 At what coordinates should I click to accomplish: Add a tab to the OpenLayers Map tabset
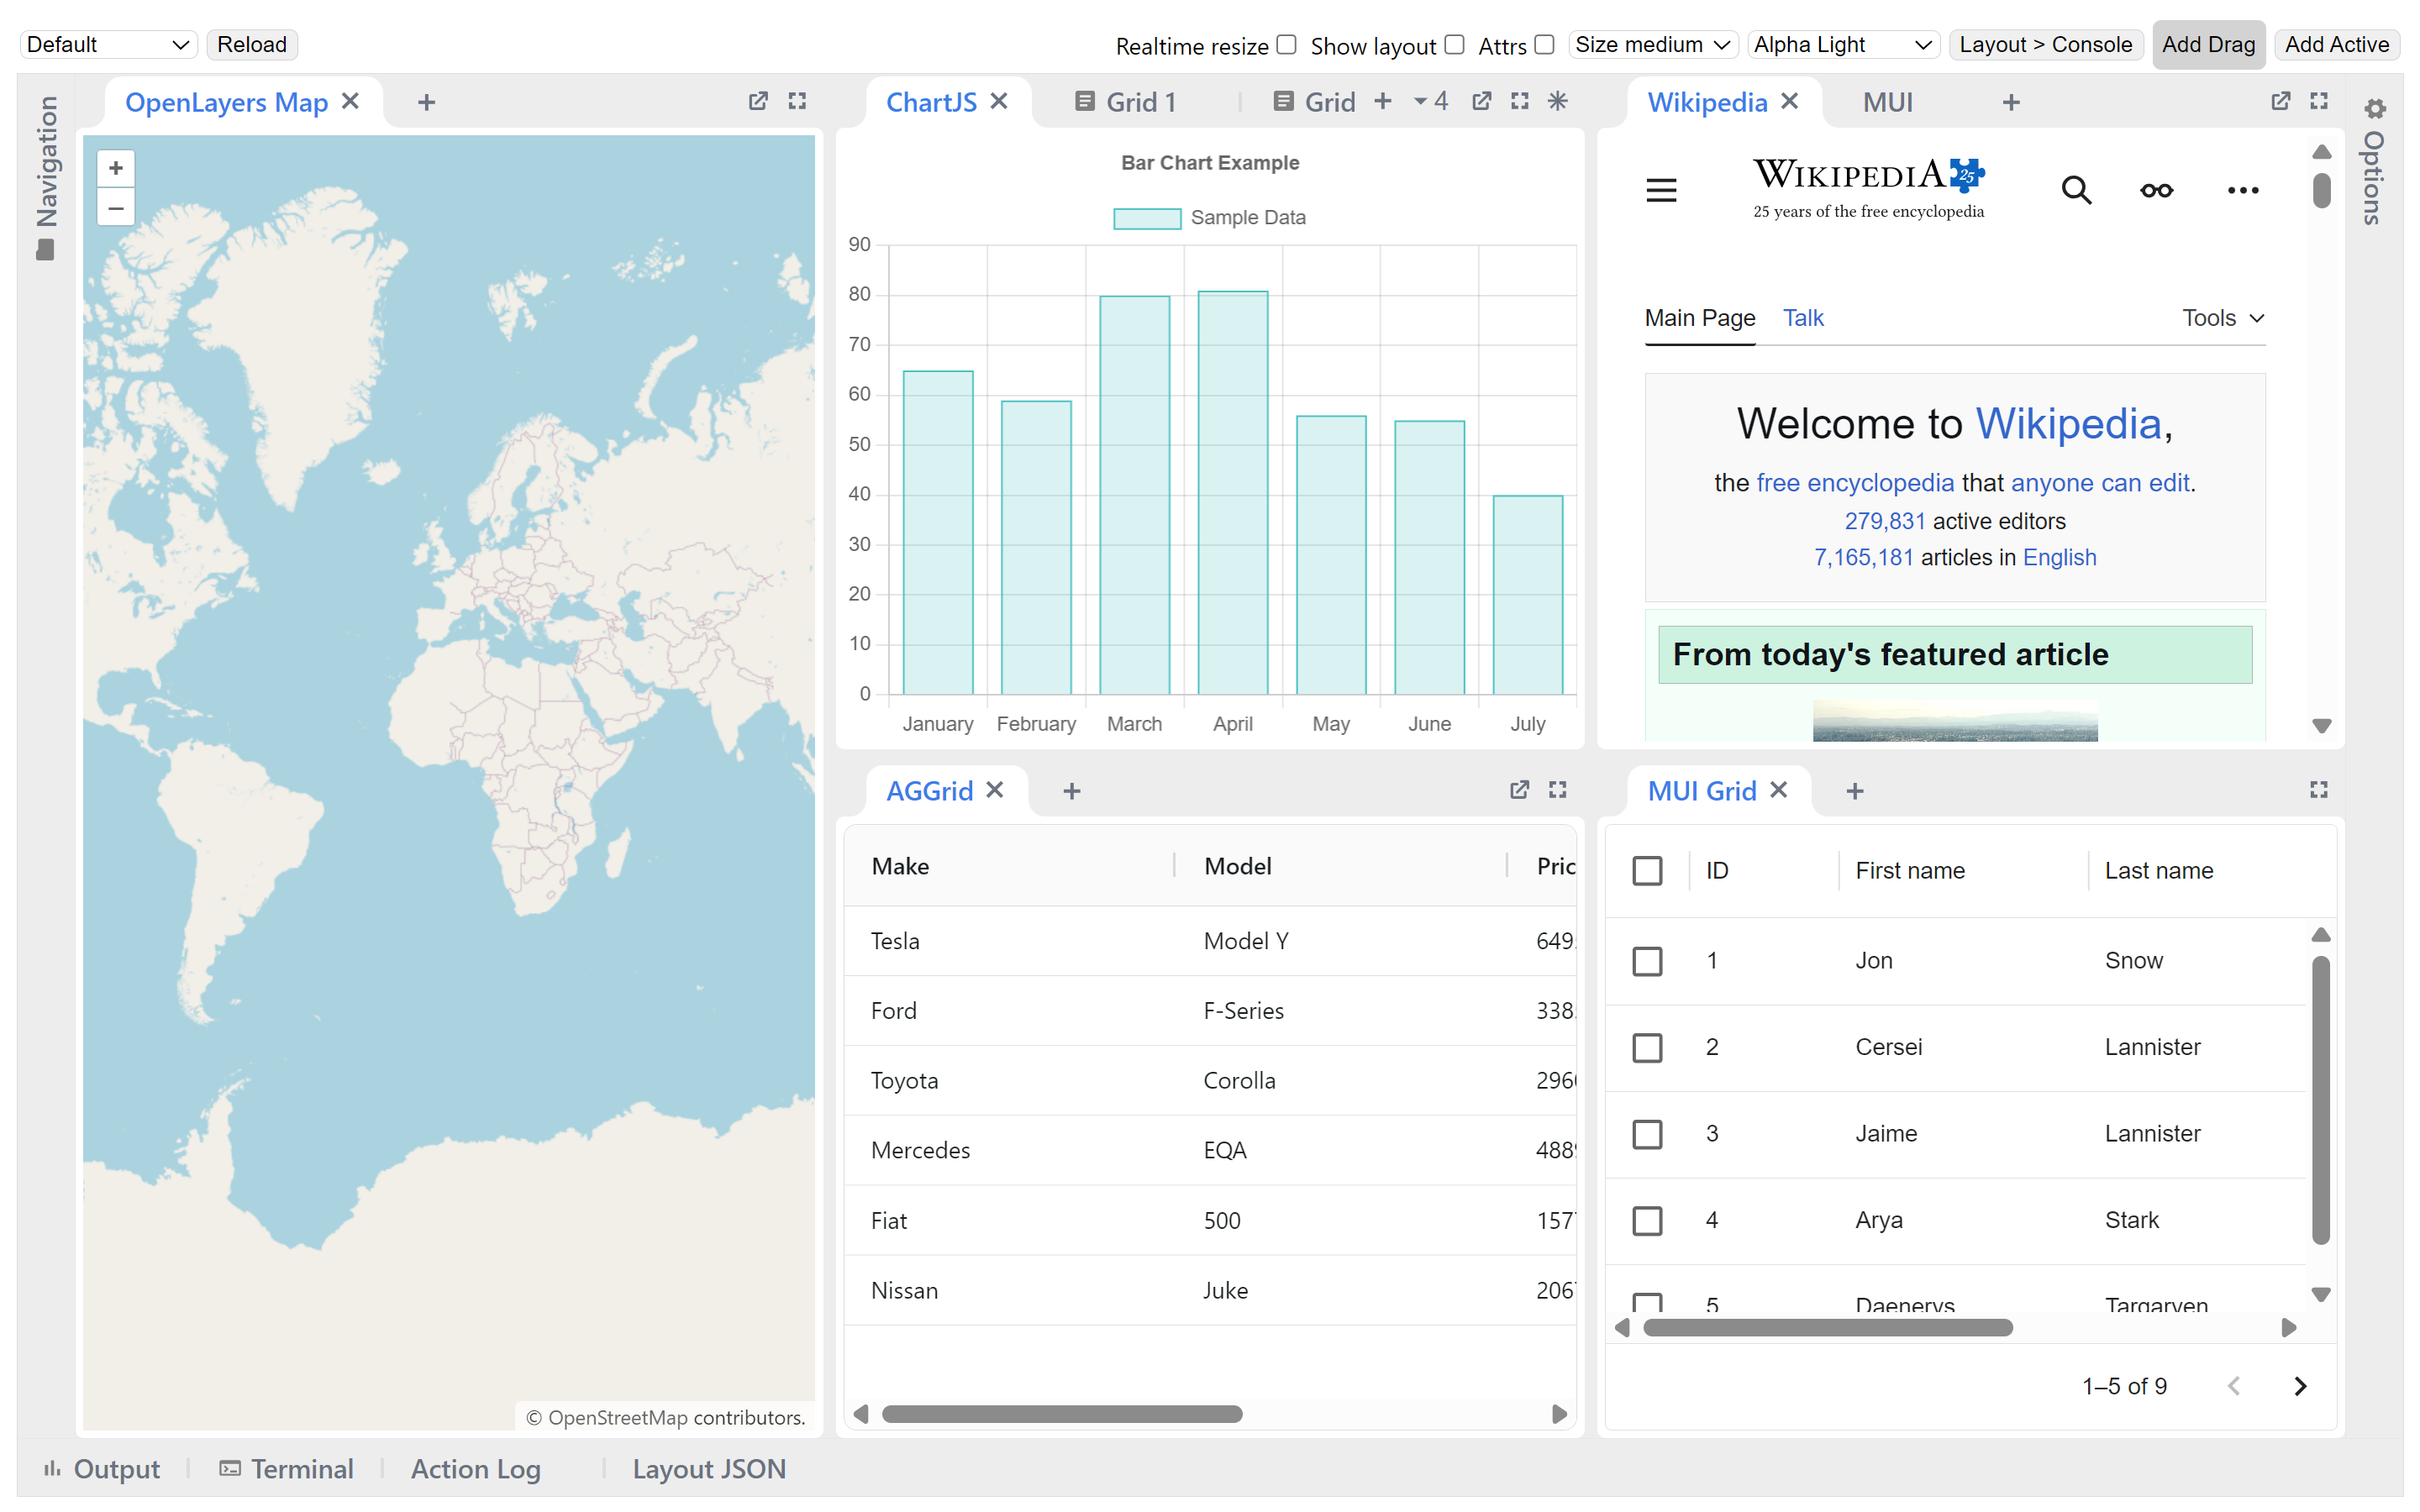pos(427,102)
